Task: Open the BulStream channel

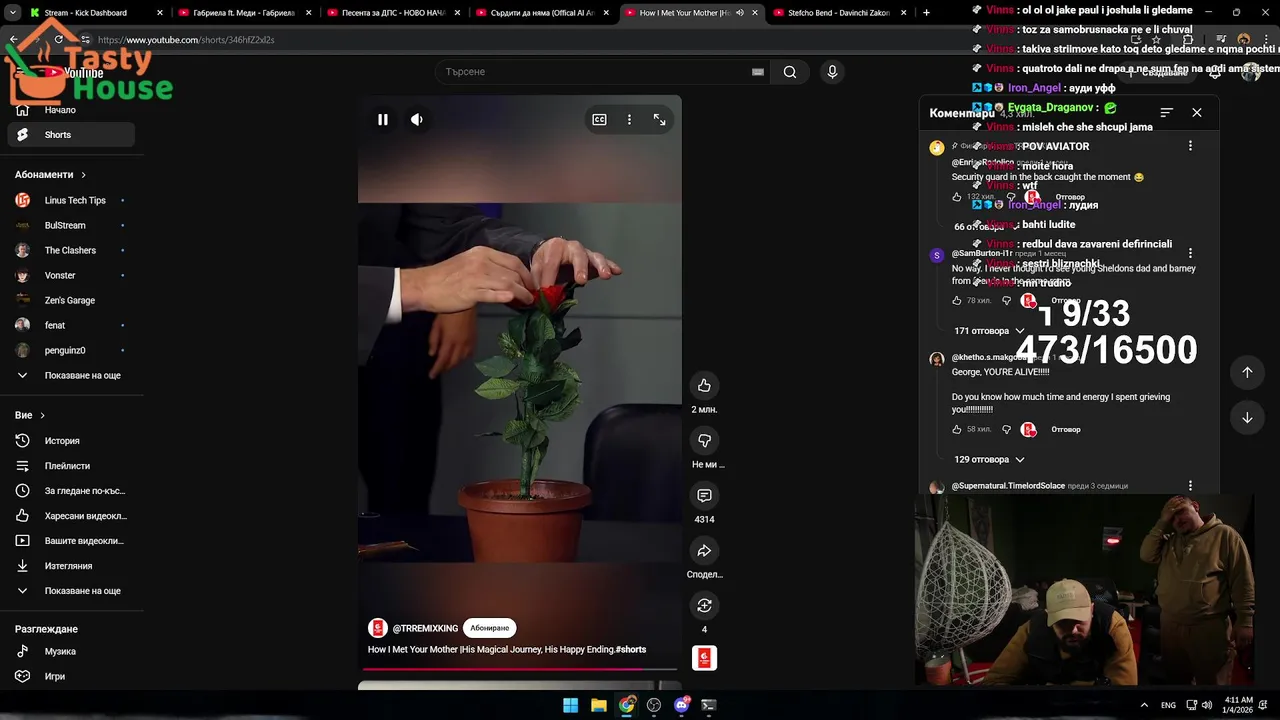Action: 70,225
